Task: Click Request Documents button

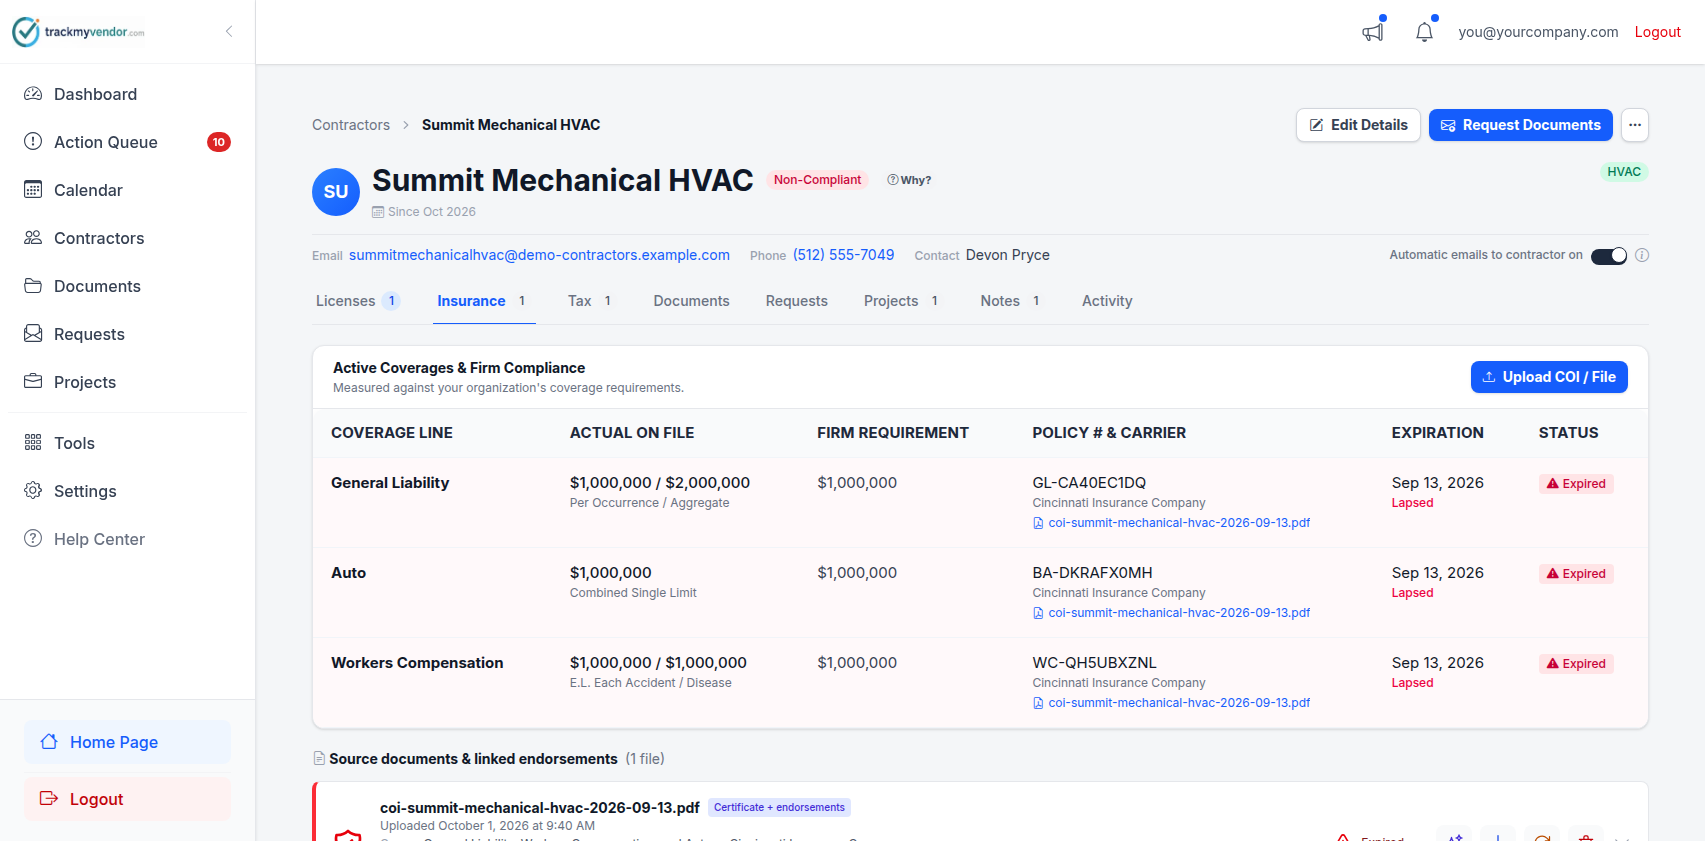Action: point(1520,125)
